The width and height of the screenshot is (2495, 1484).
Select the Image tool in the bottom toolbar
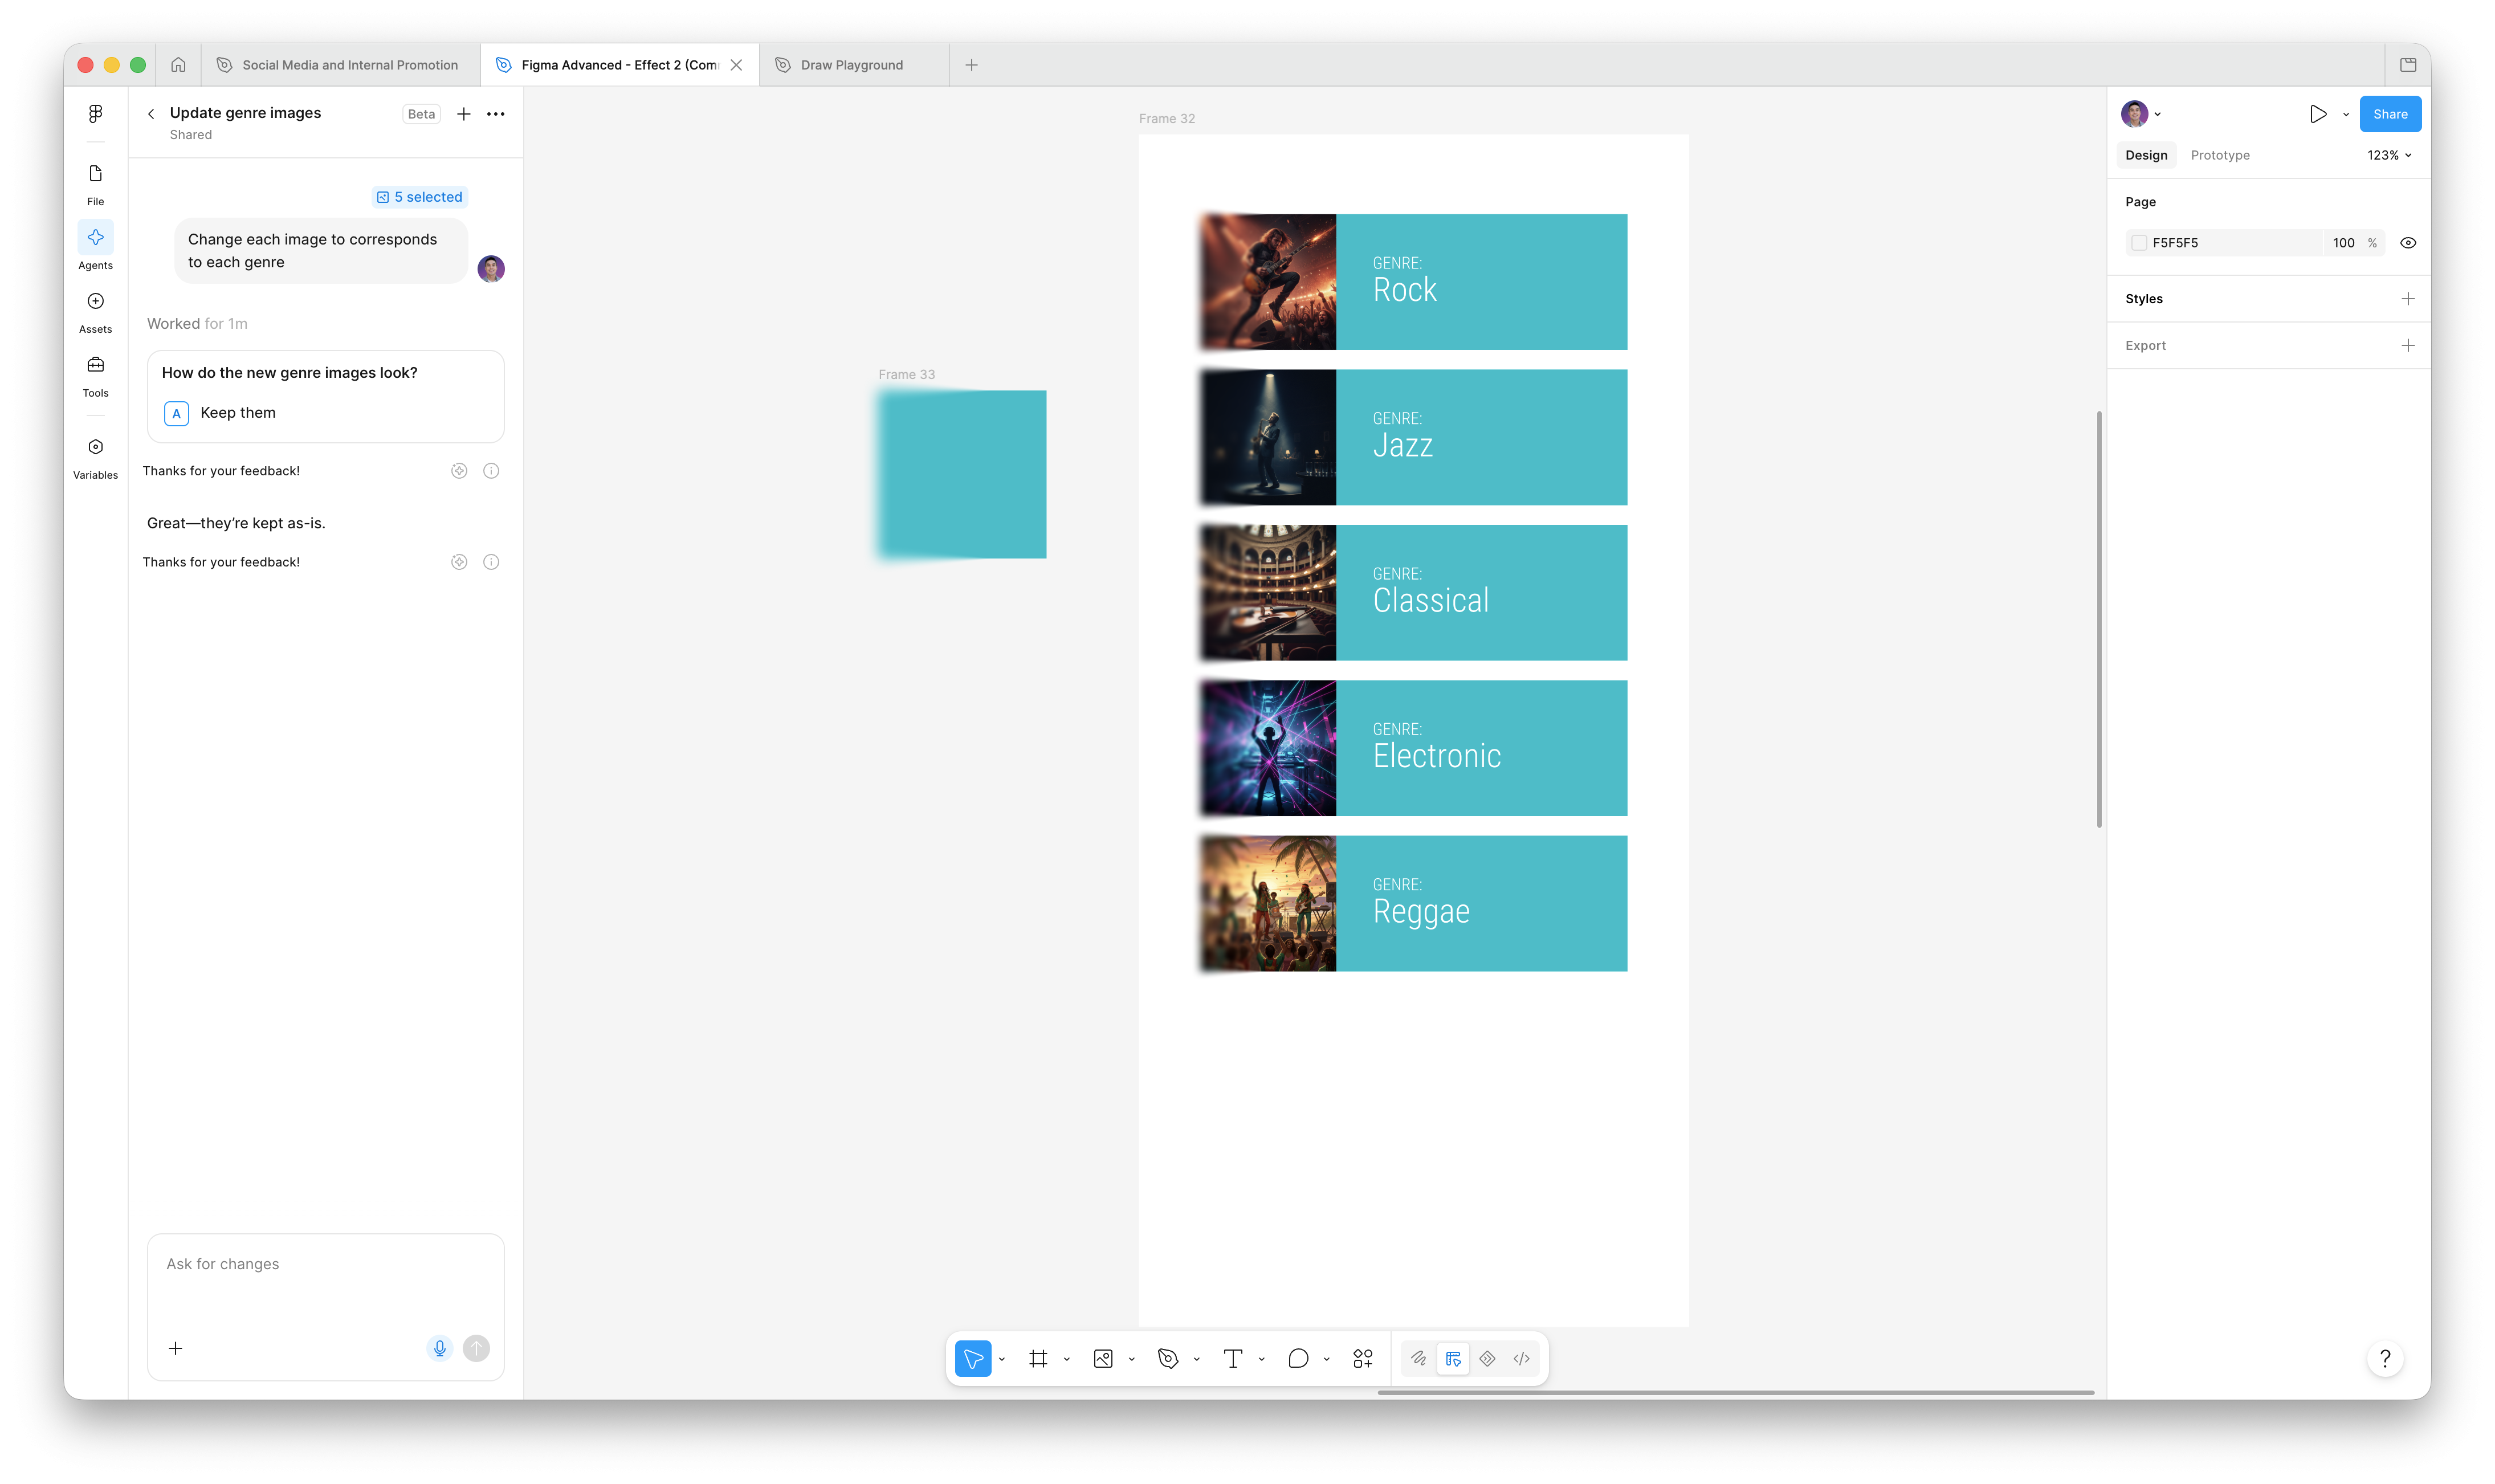pos(1103,1358)
